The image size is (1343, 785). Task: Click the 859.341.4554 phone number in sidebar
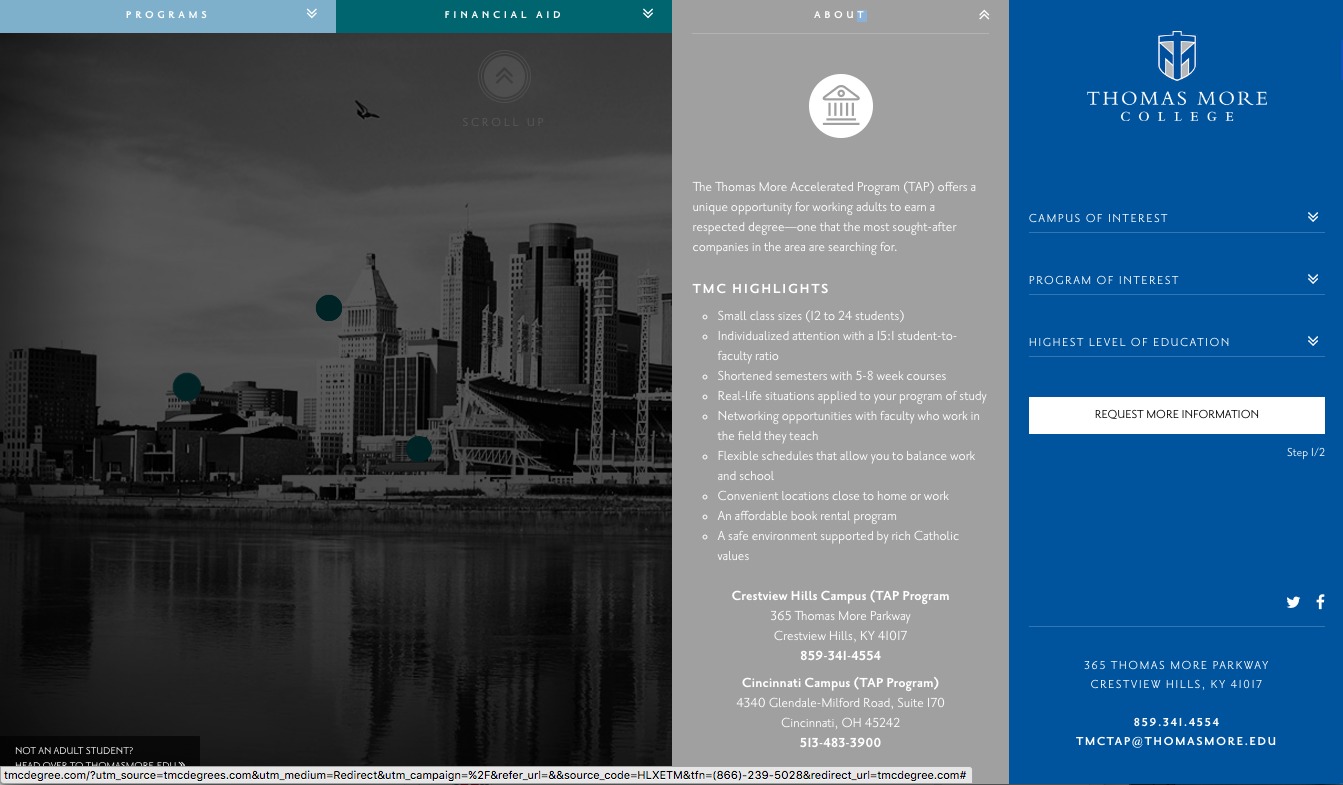1176,722
